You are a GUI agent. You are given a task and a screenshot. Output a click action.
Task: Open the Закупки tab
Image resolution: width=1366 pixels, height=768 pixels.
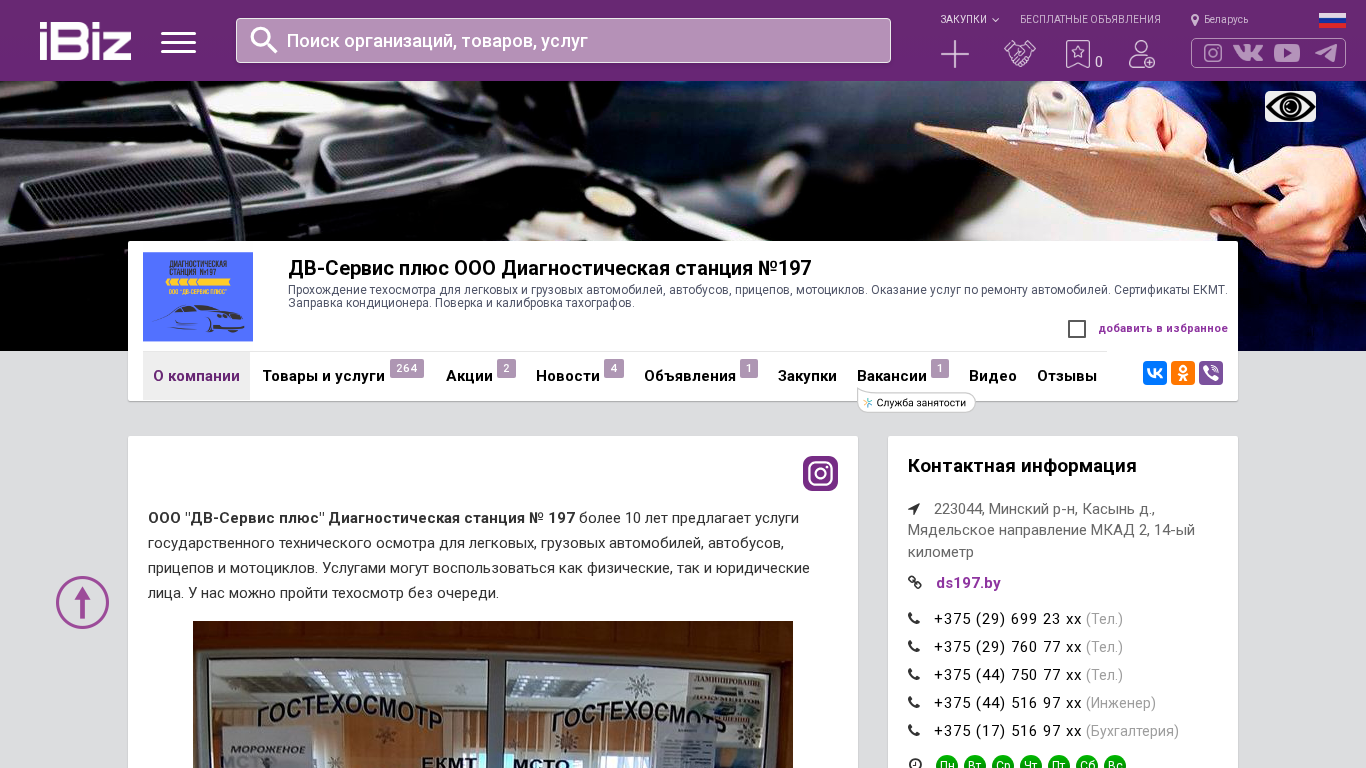pyautogui.click(x=807, y=376)
